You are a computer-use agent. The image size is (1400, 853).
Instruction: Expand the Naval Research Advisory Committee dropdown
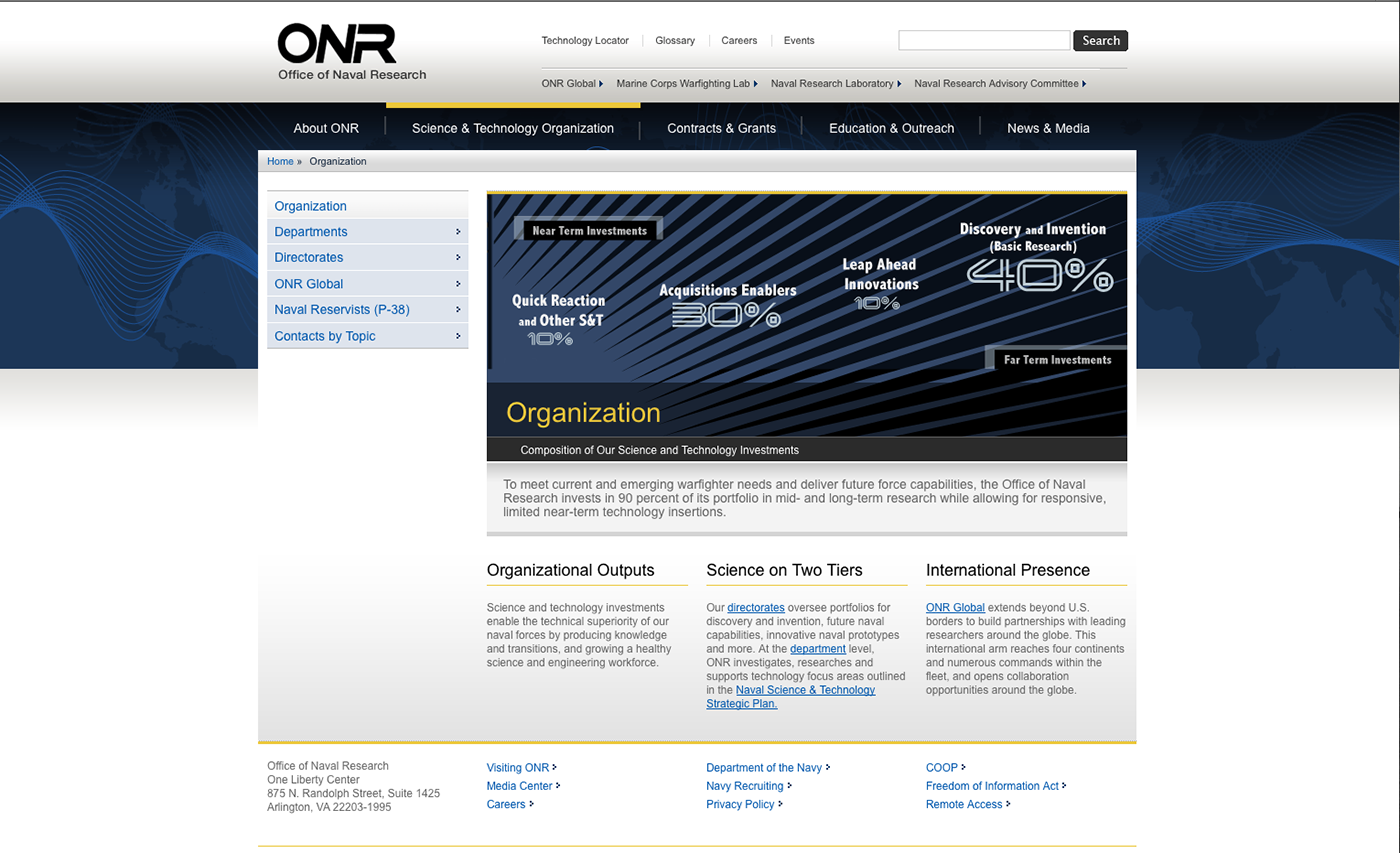(1000, 84)
